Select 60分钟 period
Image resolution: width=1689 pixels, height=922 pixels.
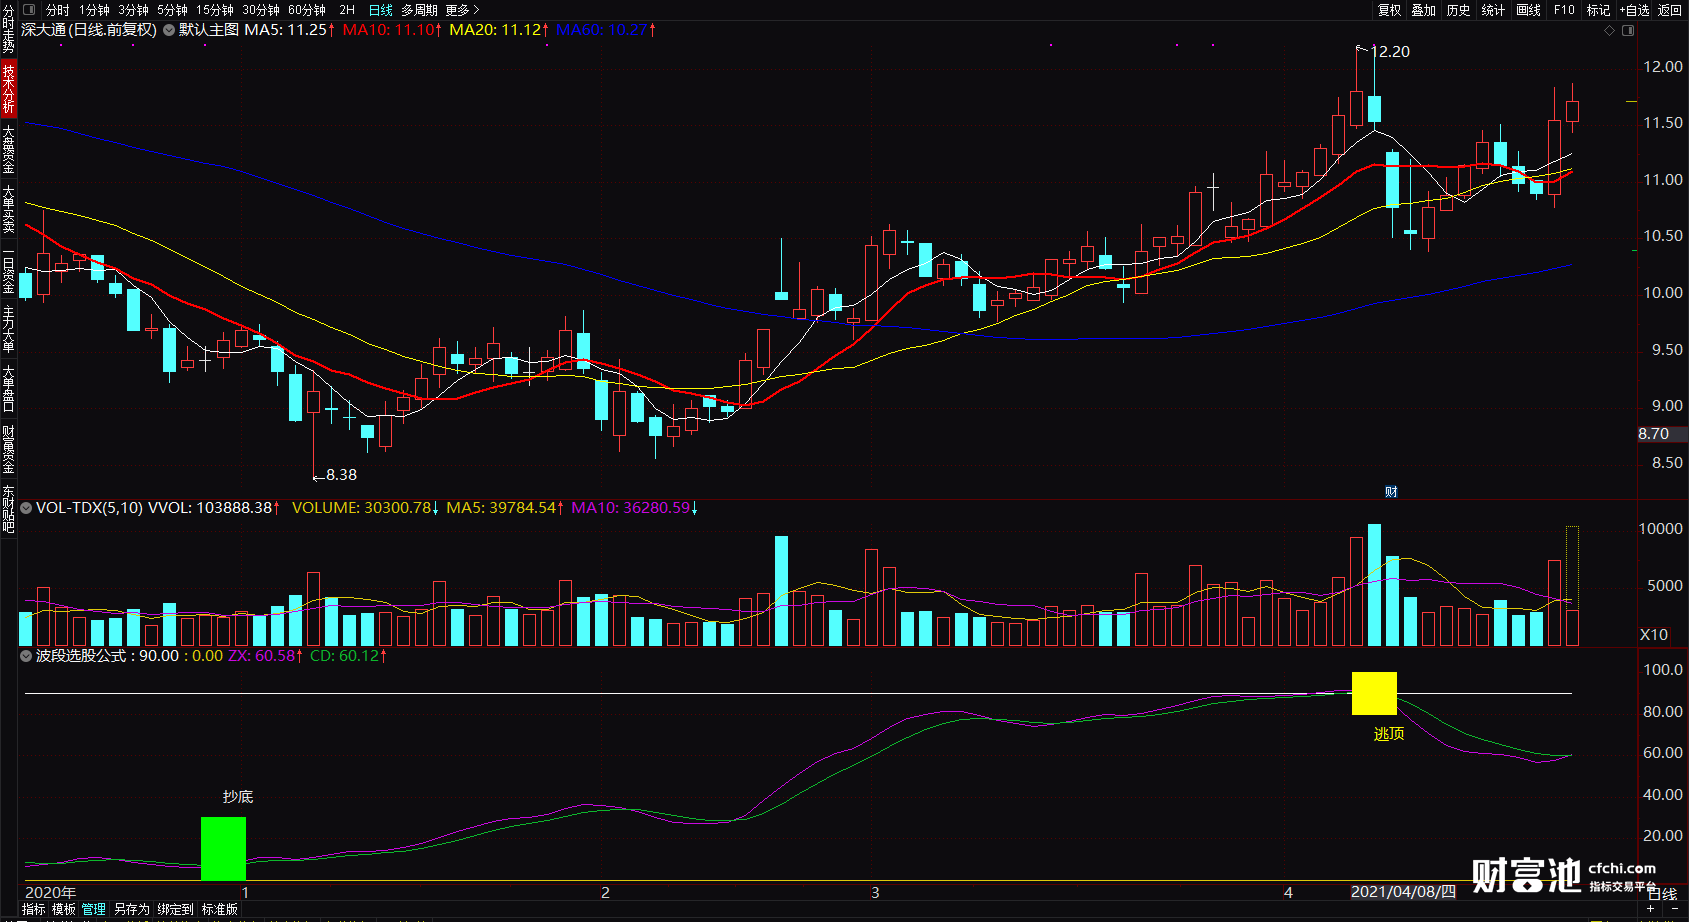point(307,10)
